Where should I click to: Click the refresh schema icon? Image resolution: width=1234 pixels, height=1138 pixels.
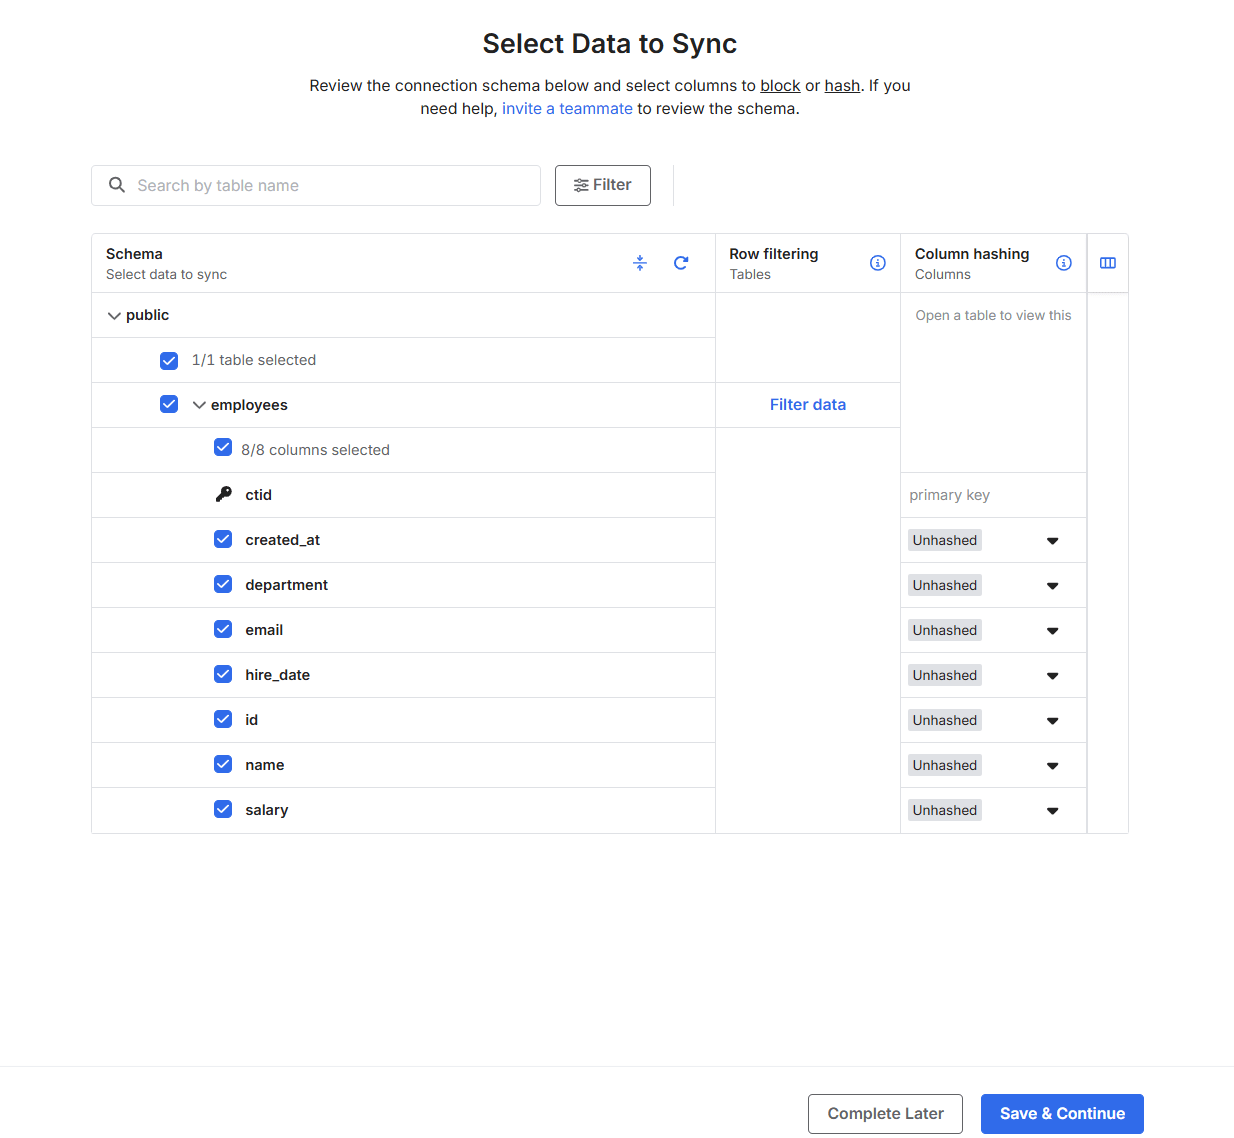(681, 263)
